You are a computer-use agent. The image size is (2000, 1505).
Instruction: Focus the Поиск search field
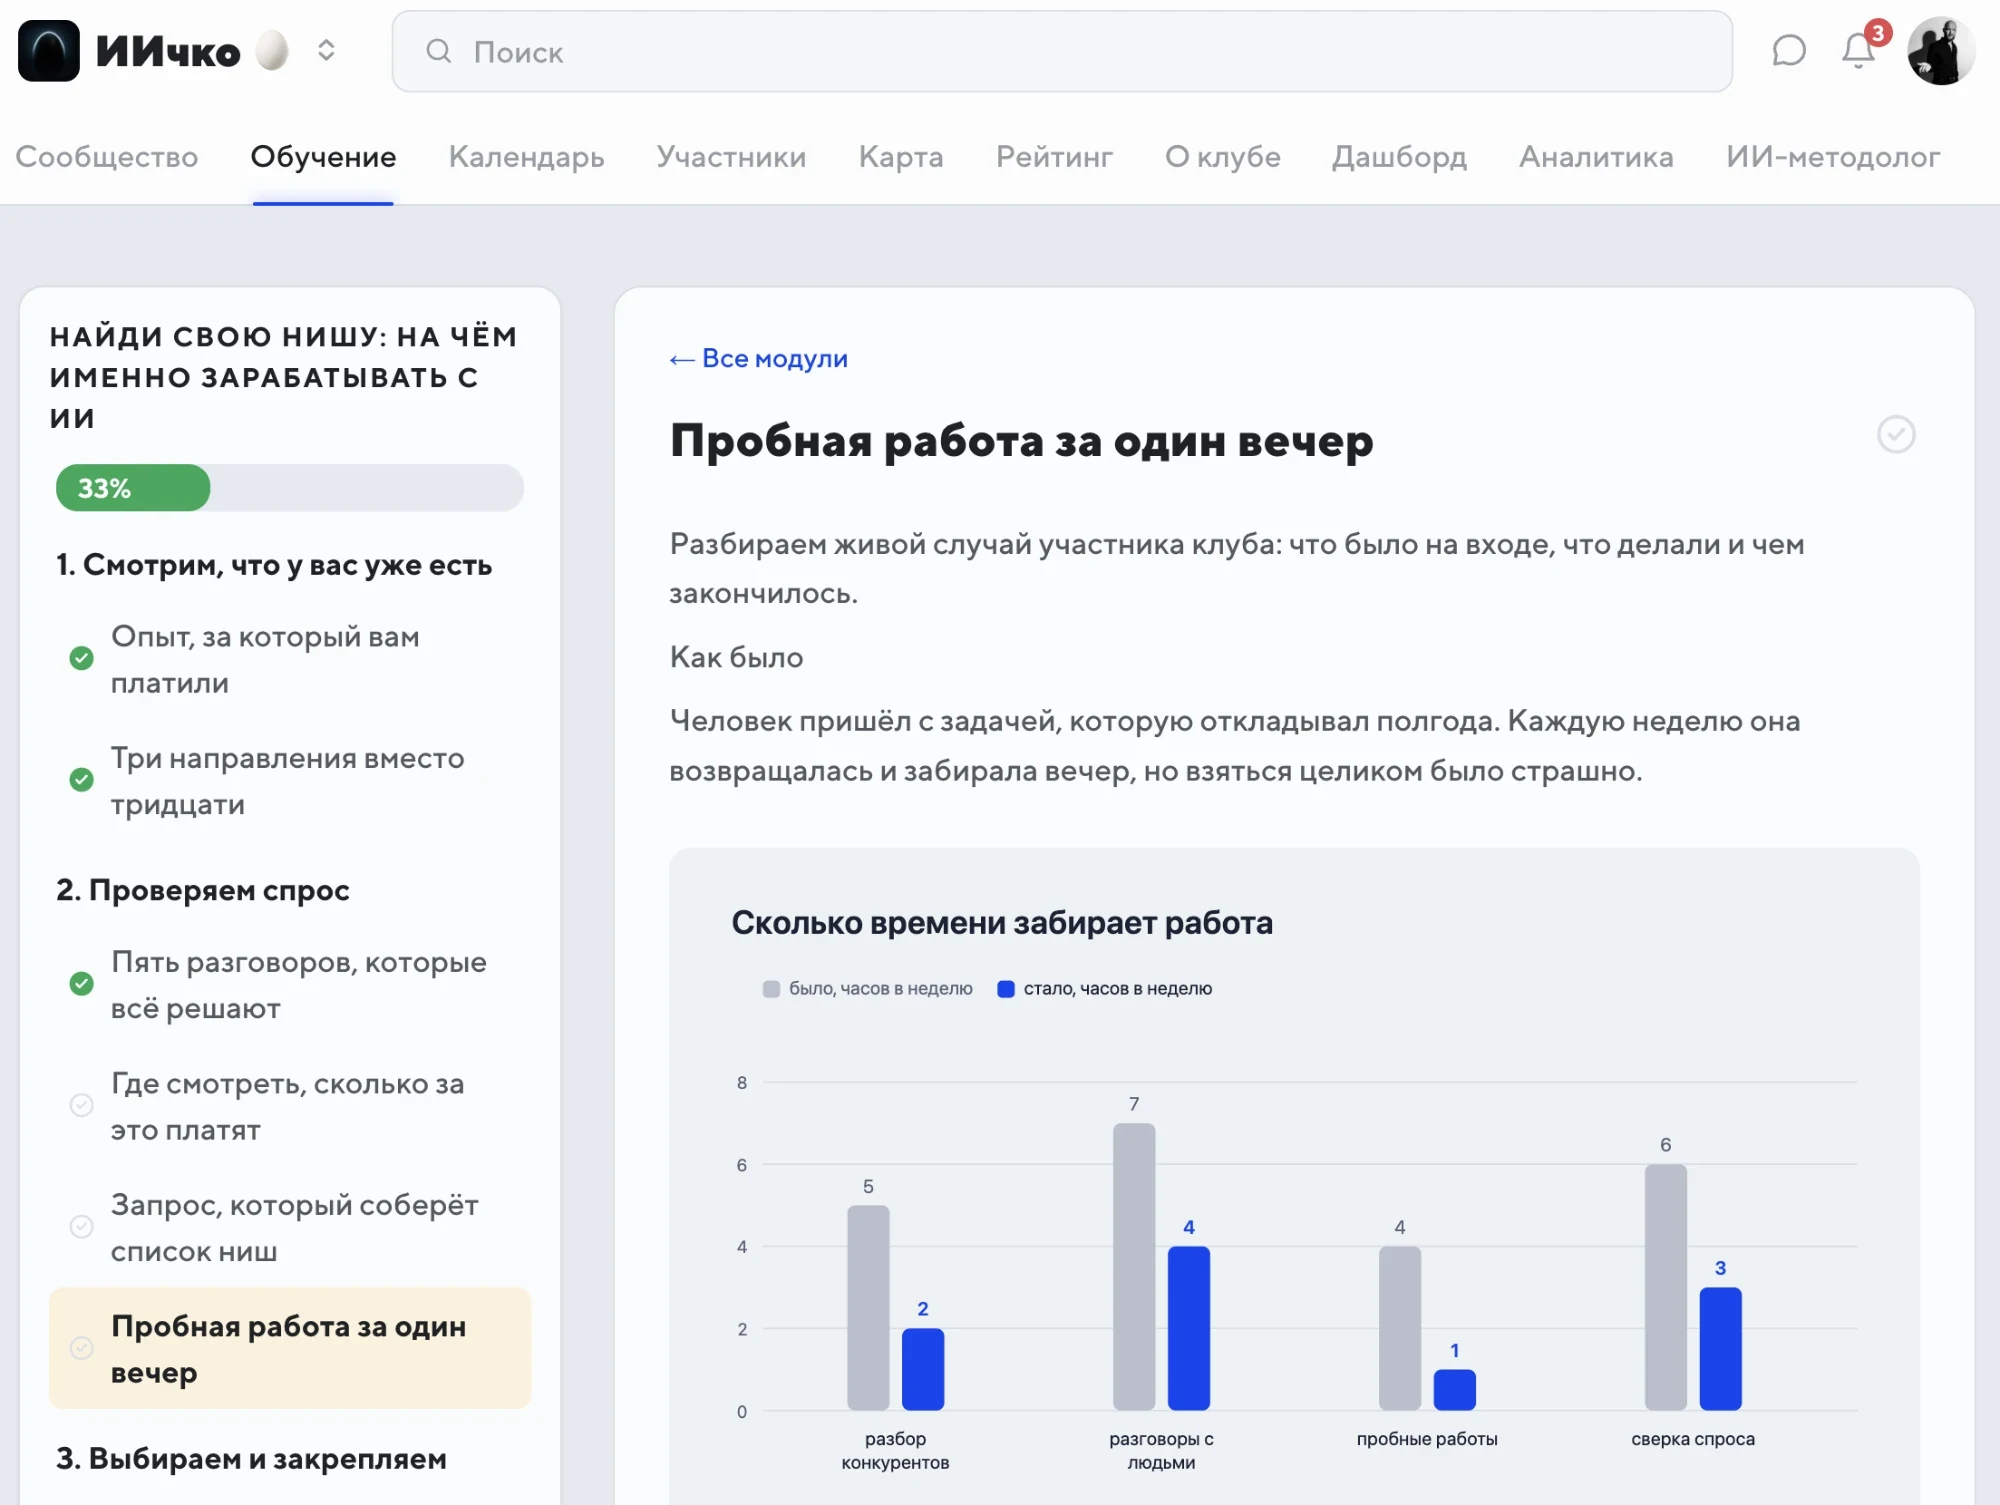[x=1062, y=51]
